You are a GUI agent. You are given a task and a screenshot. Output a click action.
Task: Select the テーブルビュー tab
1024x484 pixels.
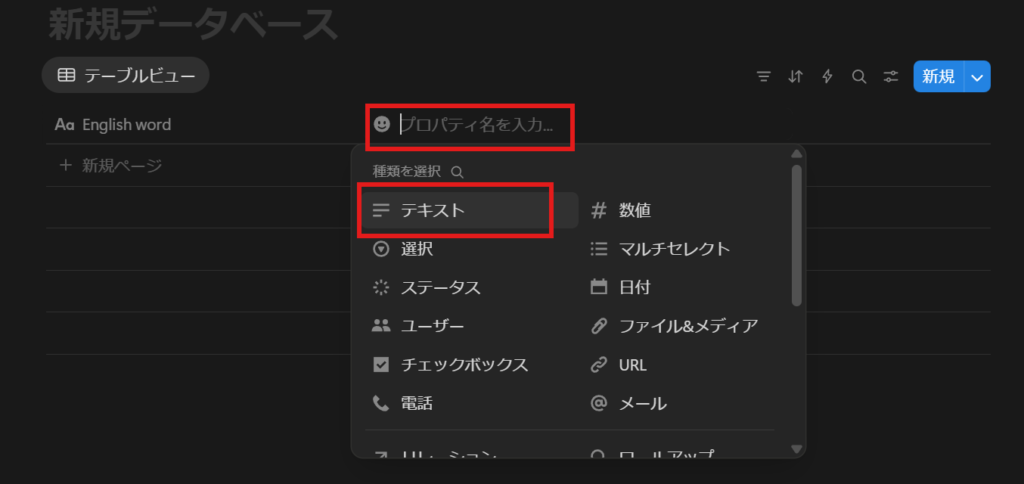[126, 75]
